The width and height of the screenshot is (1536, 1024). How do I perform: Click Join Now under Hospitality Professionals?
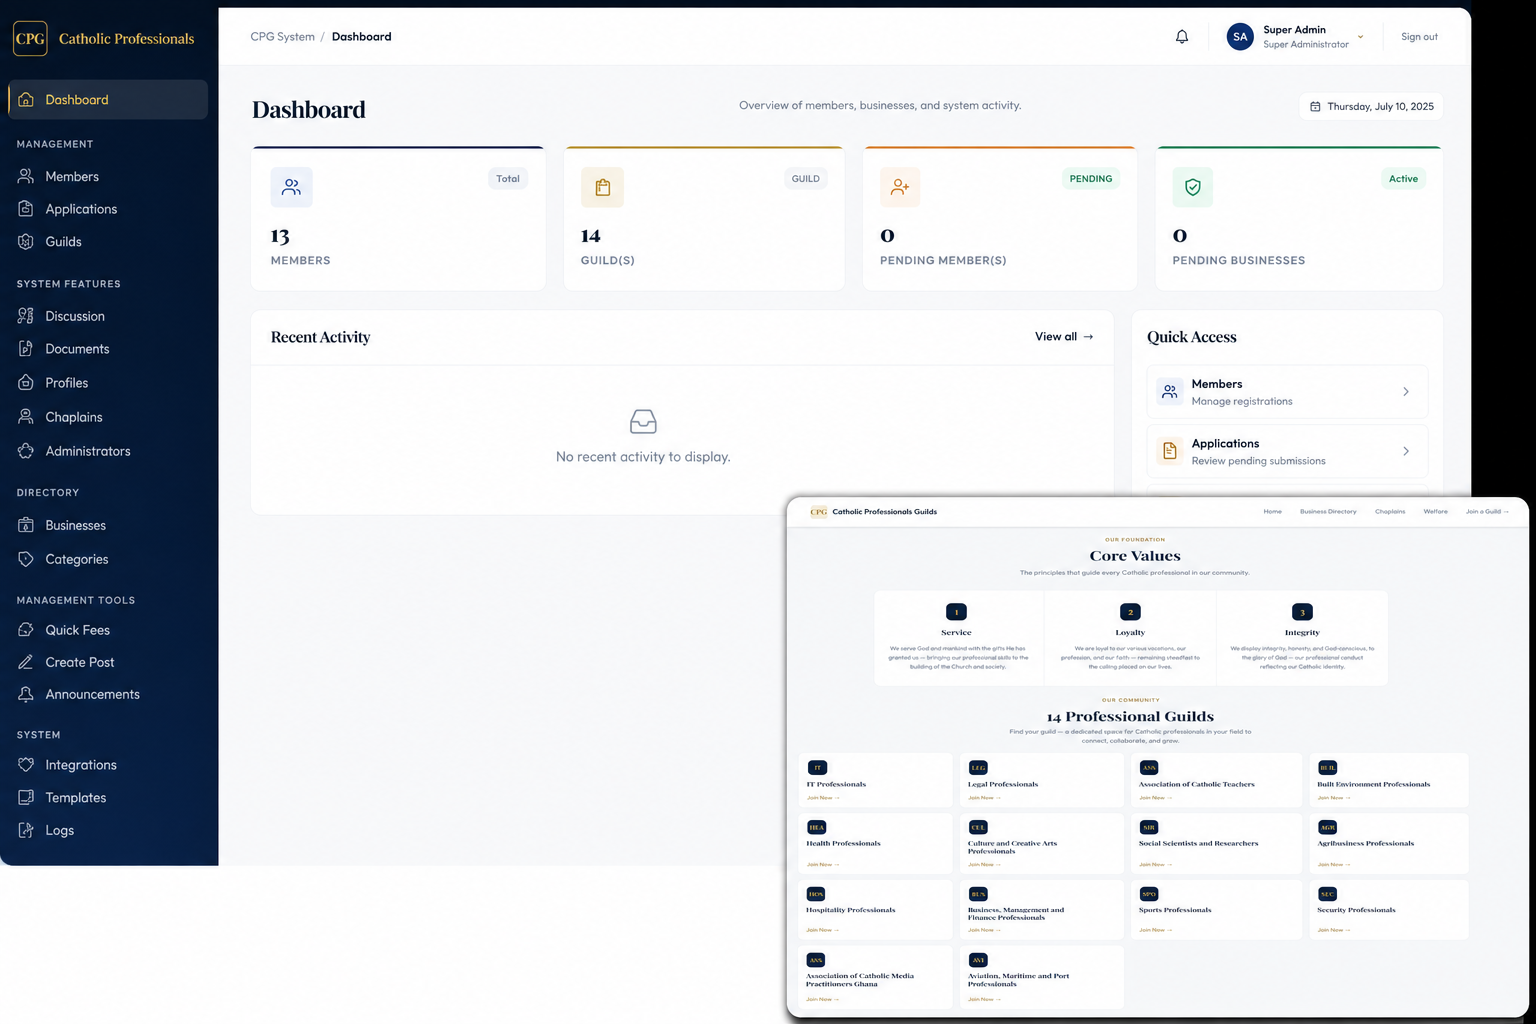pyautogui.click(x=823, y=930)
